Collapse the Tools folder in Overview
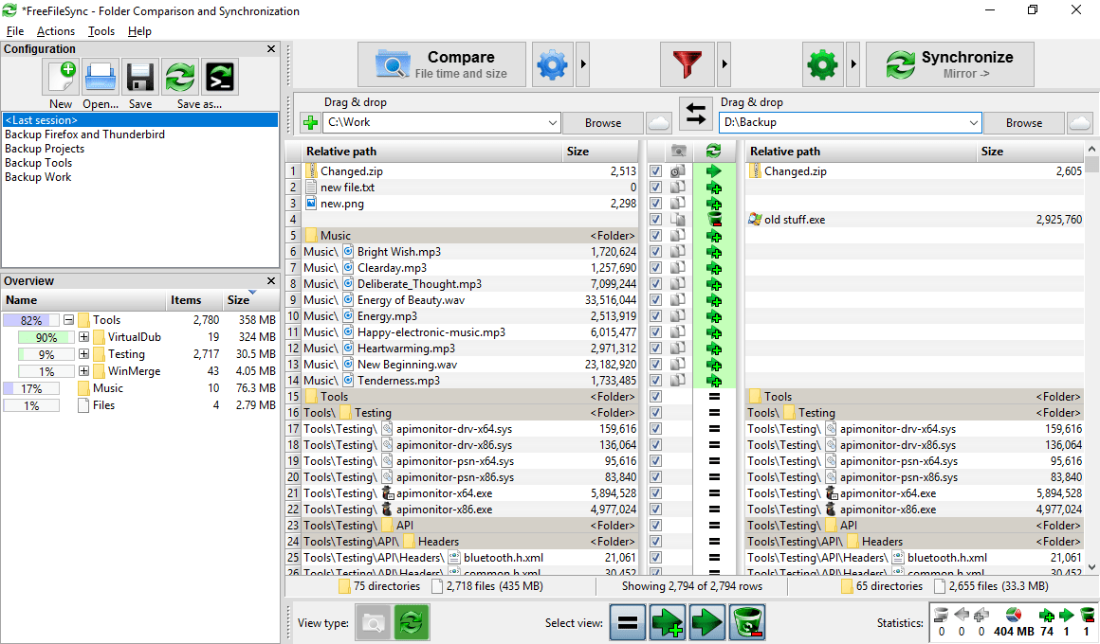The width and height of the screenshot is (1100, 644). (69, 320)
